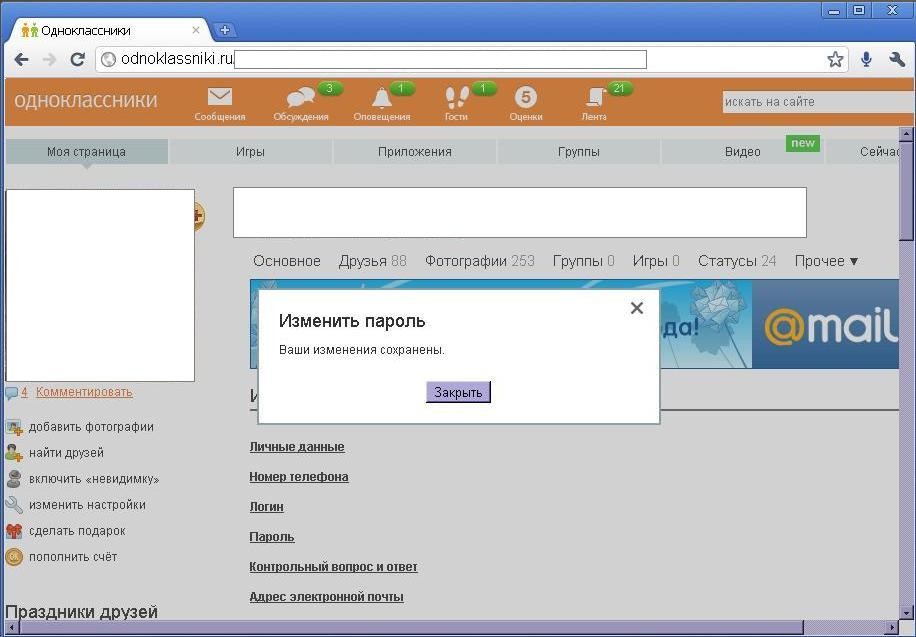Image resolution: width=916 pixels, height=637 pixels.
Task: Open Группы 0 profile section
Action: 584,261
